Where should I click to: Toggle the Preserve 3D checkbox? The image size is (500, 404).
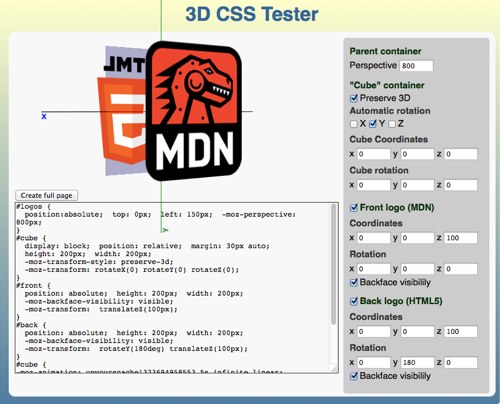point(354,98)
